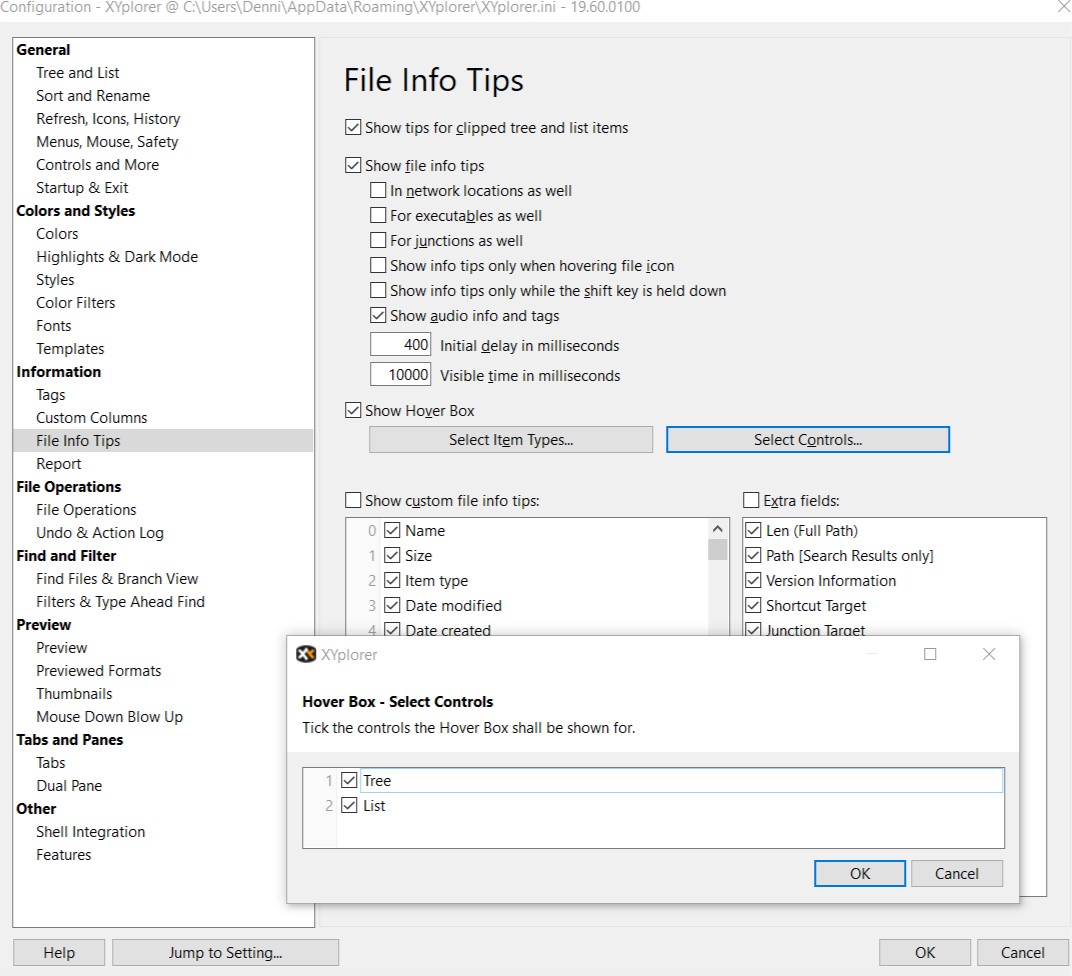1072x976 pixels.
Task: Uncheck "Version Information" extra field
Action: pos(755,580)
